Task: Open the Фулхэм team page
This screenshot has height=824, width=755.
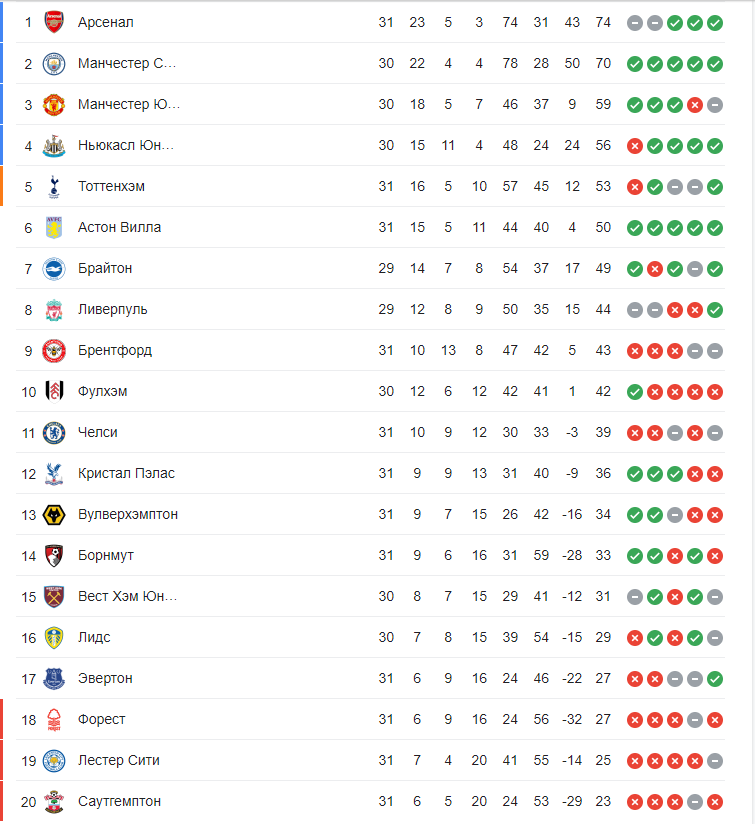Action: [102, 391]
